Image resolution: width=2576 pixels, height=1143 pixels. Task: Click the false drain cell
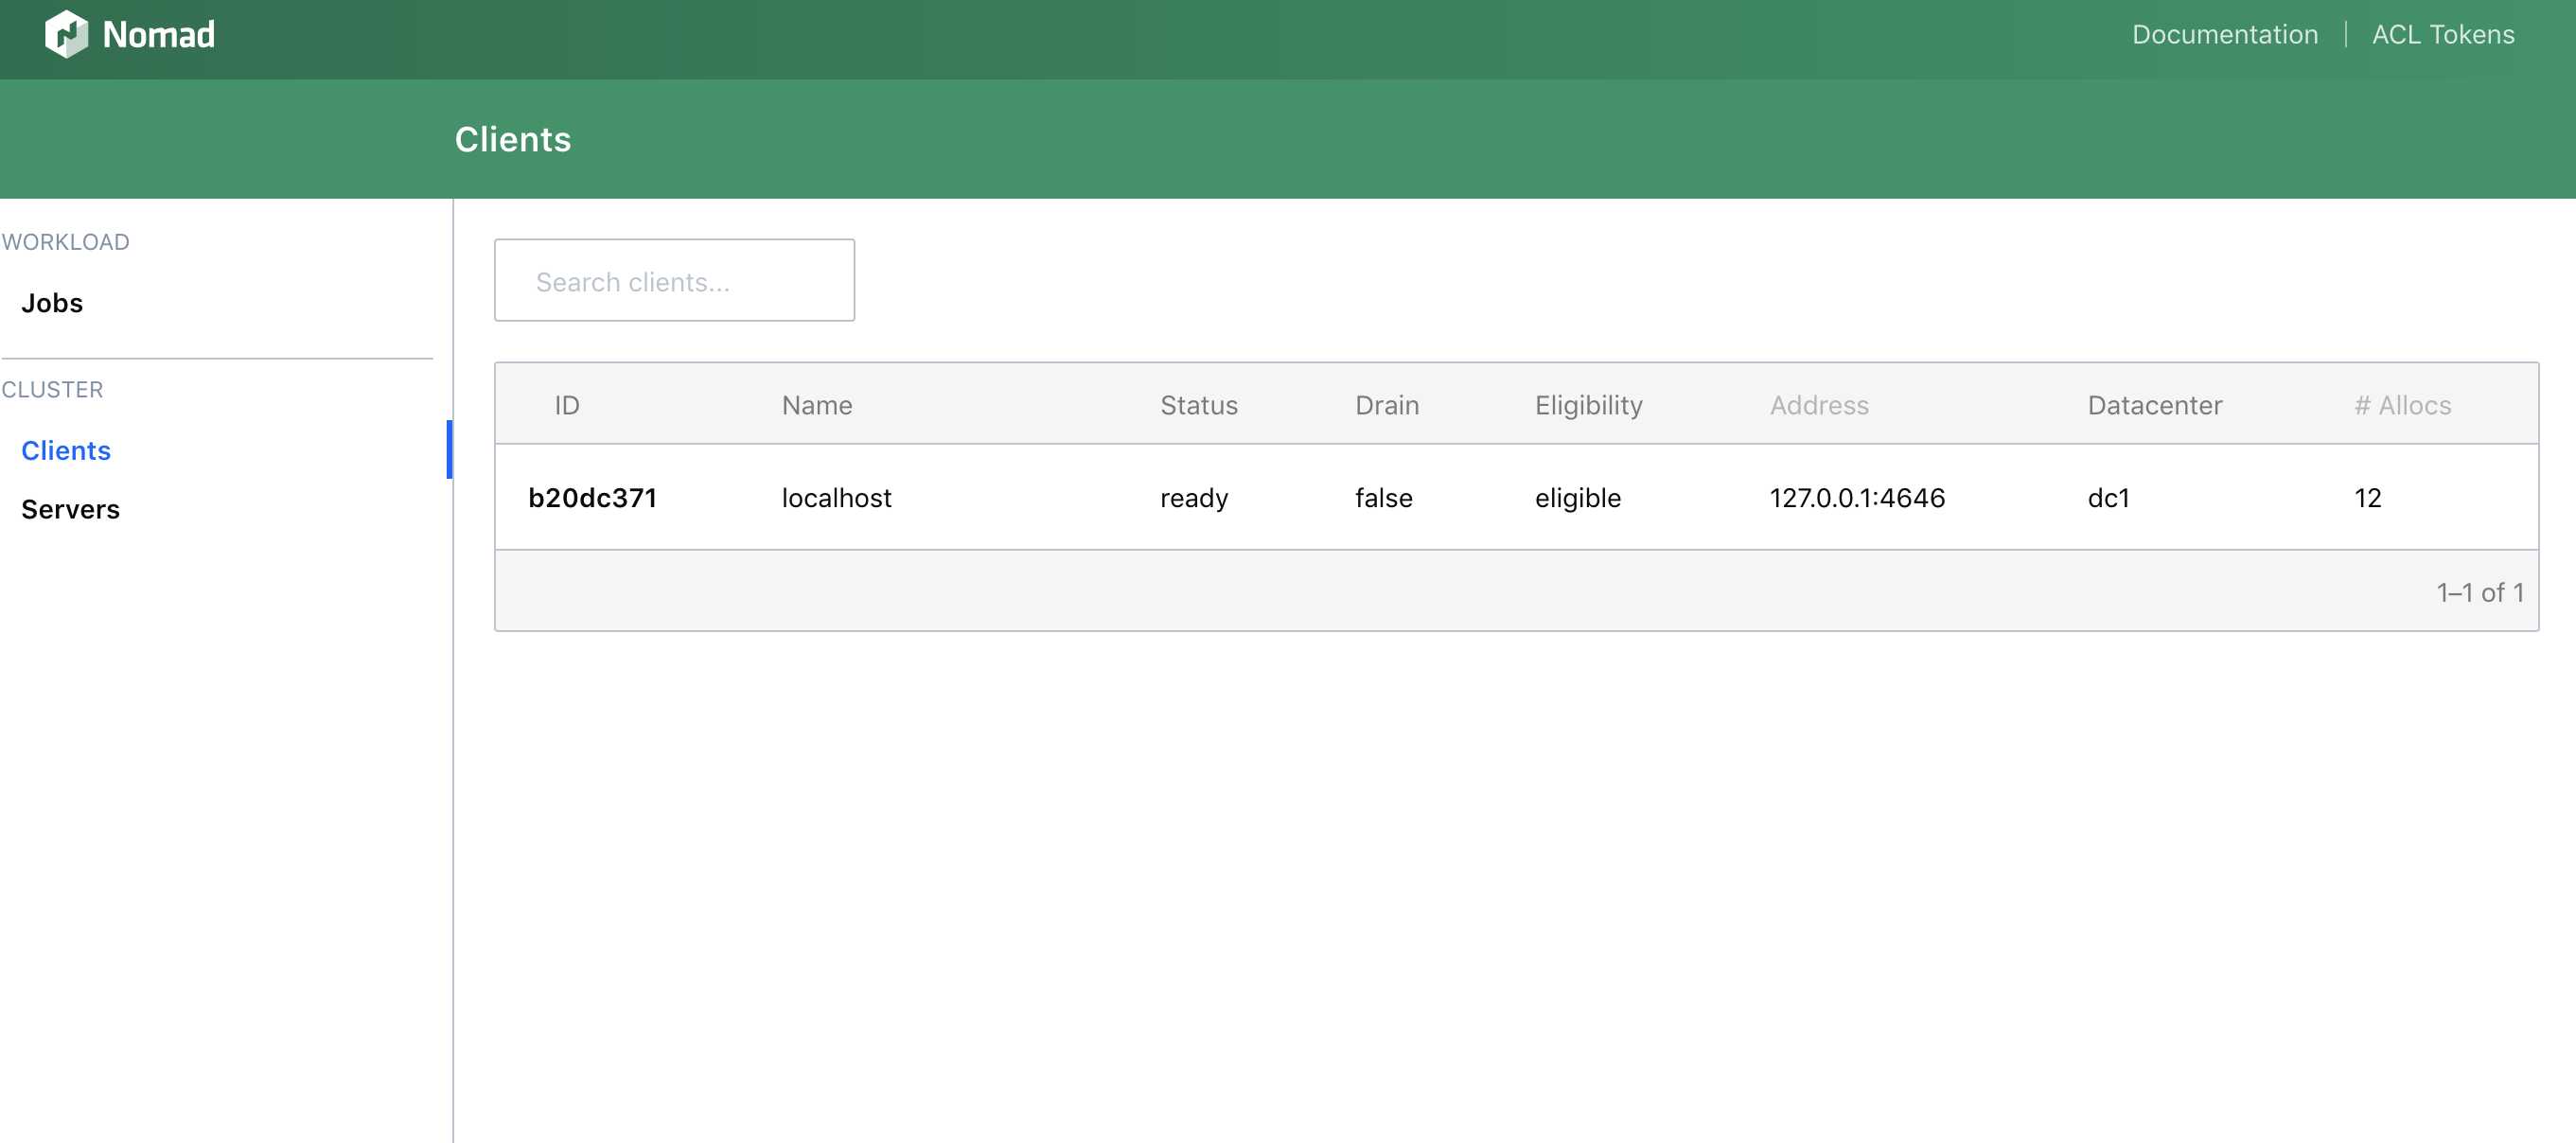coord(1383,497)
